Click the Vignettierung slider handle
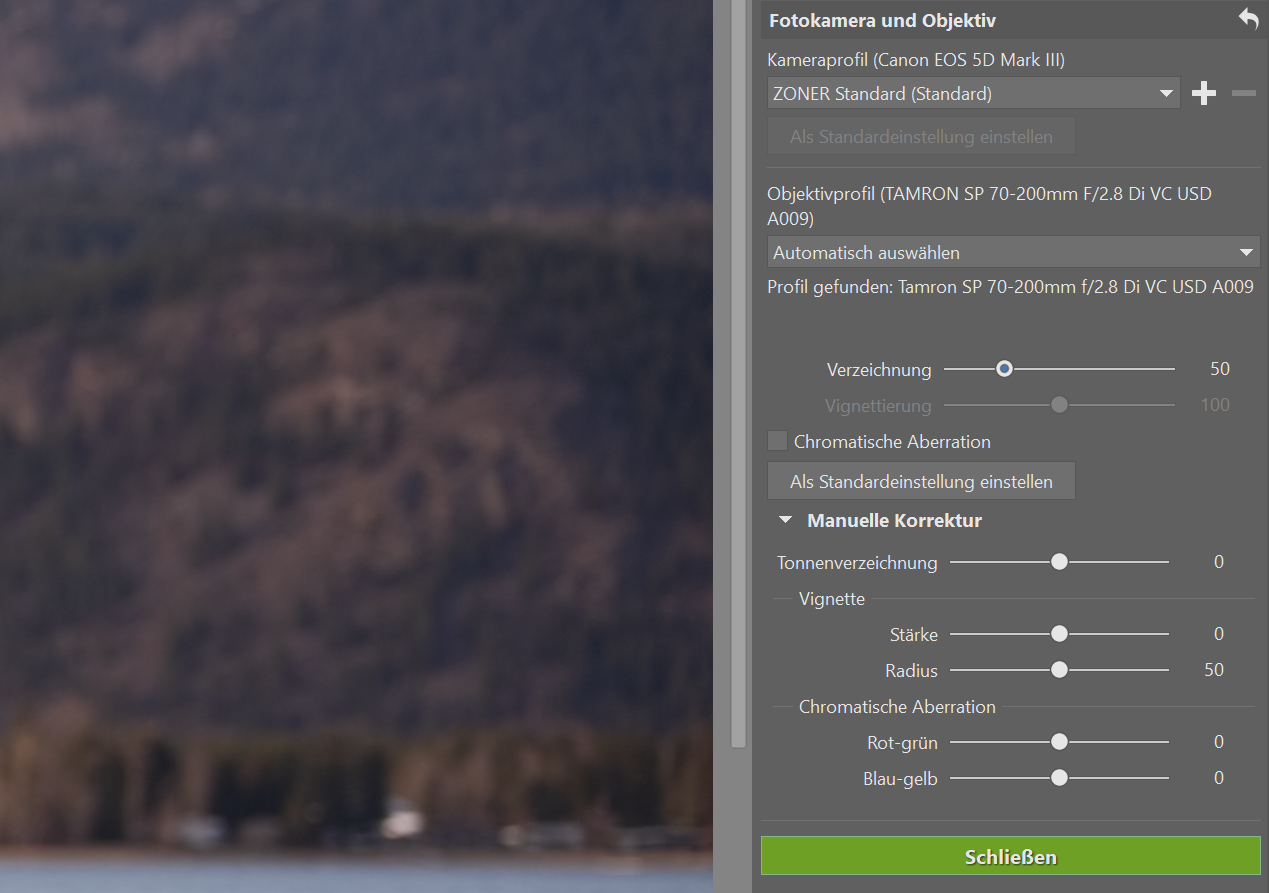 click(1059, 405)
